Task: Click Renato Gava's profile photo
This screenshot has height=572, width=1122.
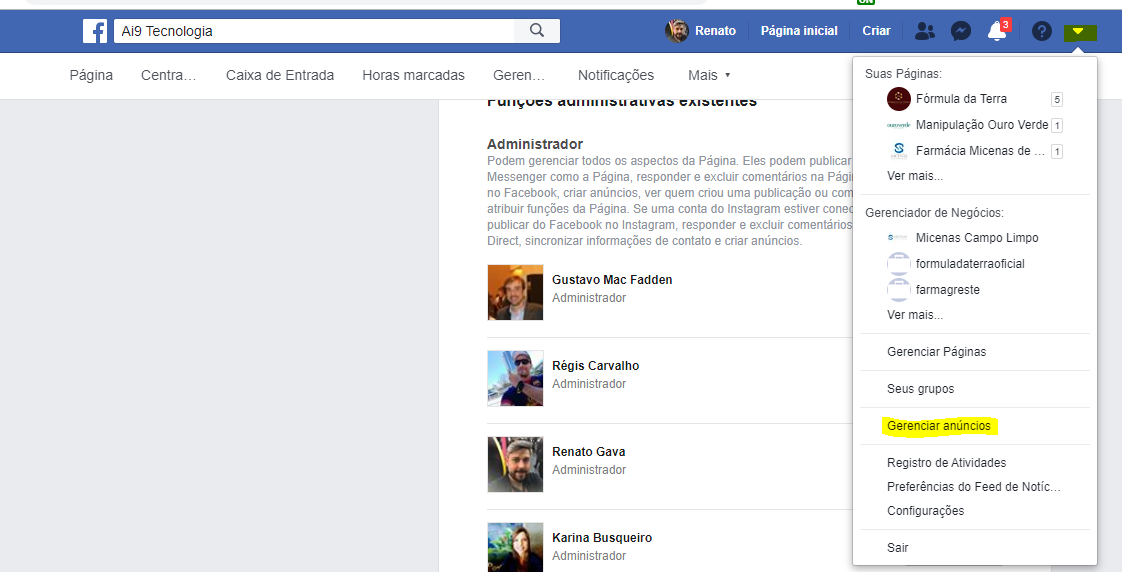Action: pyautogui.click(x=515, y=464)
